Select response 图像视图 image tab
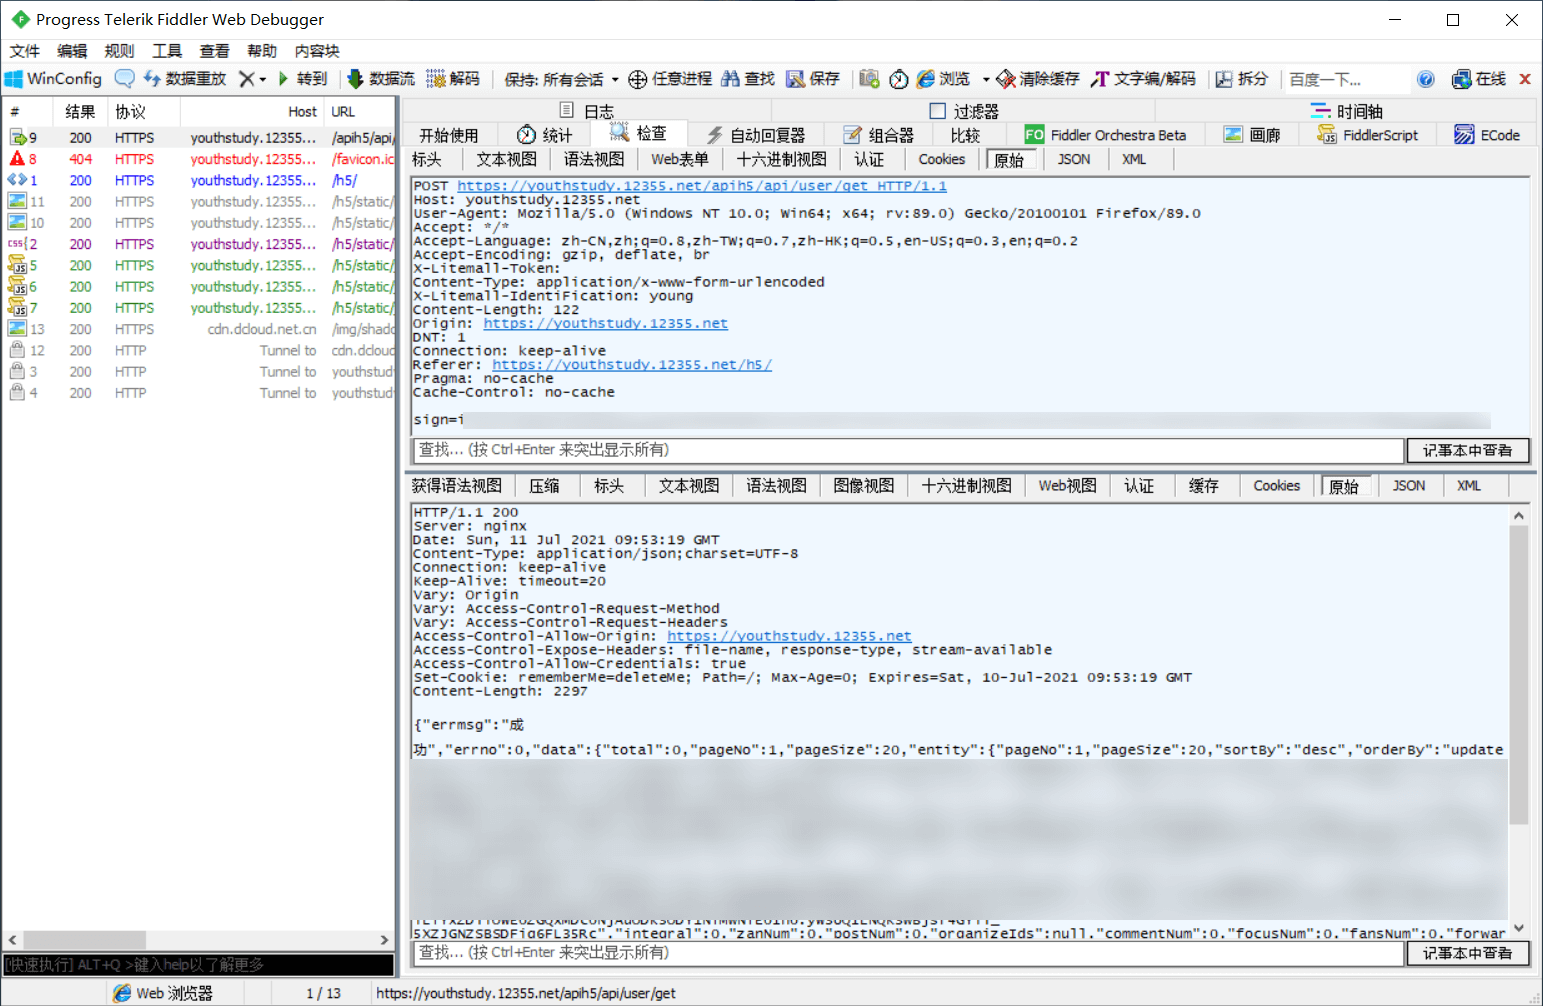 (x=864, y=486)
